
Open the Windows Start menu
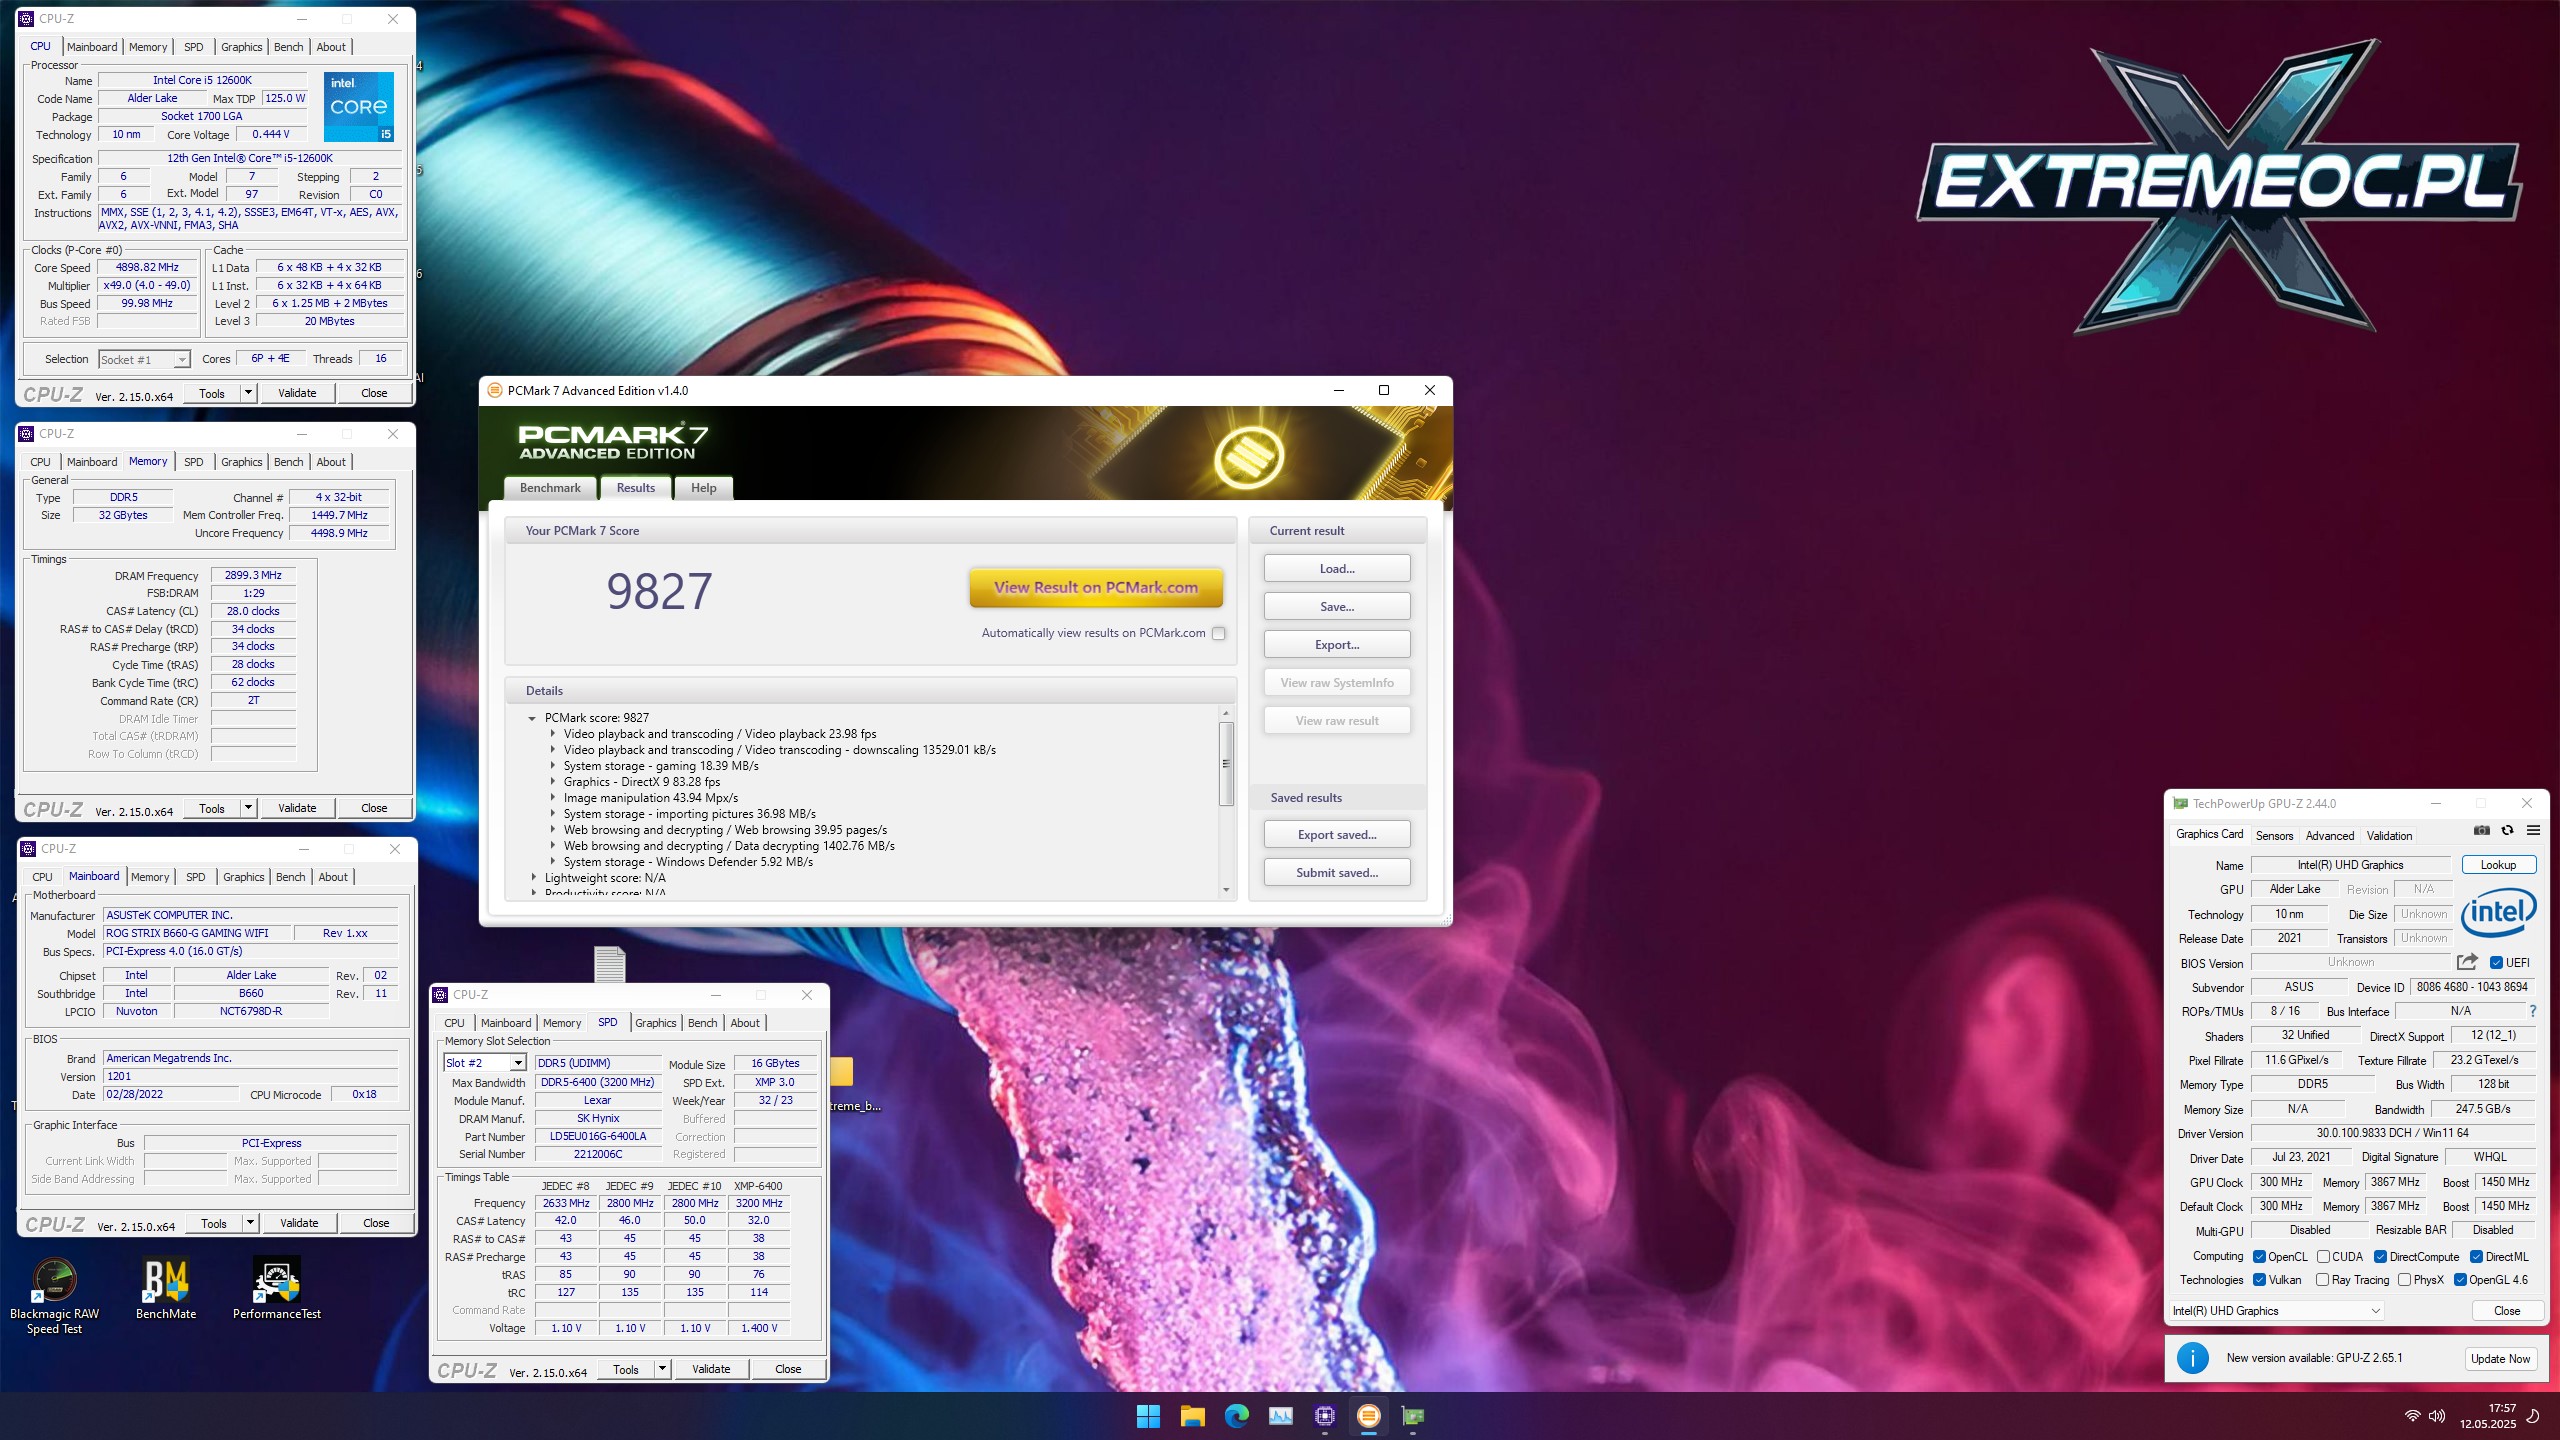click(x=1148, y=1416)
